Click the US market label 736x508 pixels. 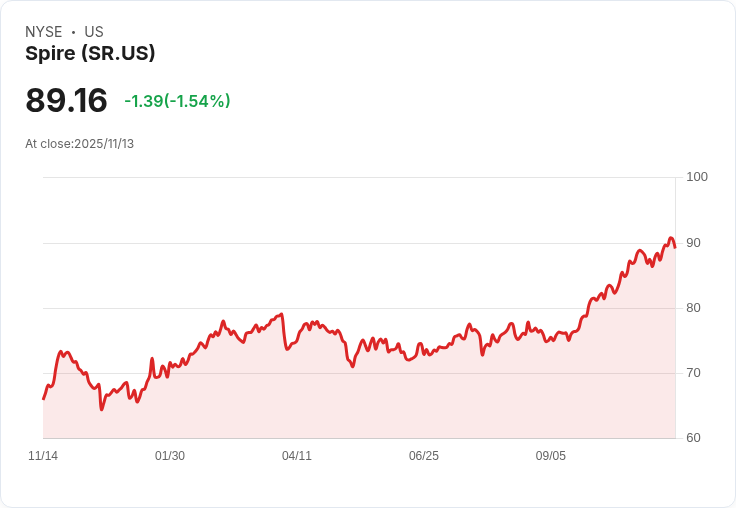pos(94,32)
